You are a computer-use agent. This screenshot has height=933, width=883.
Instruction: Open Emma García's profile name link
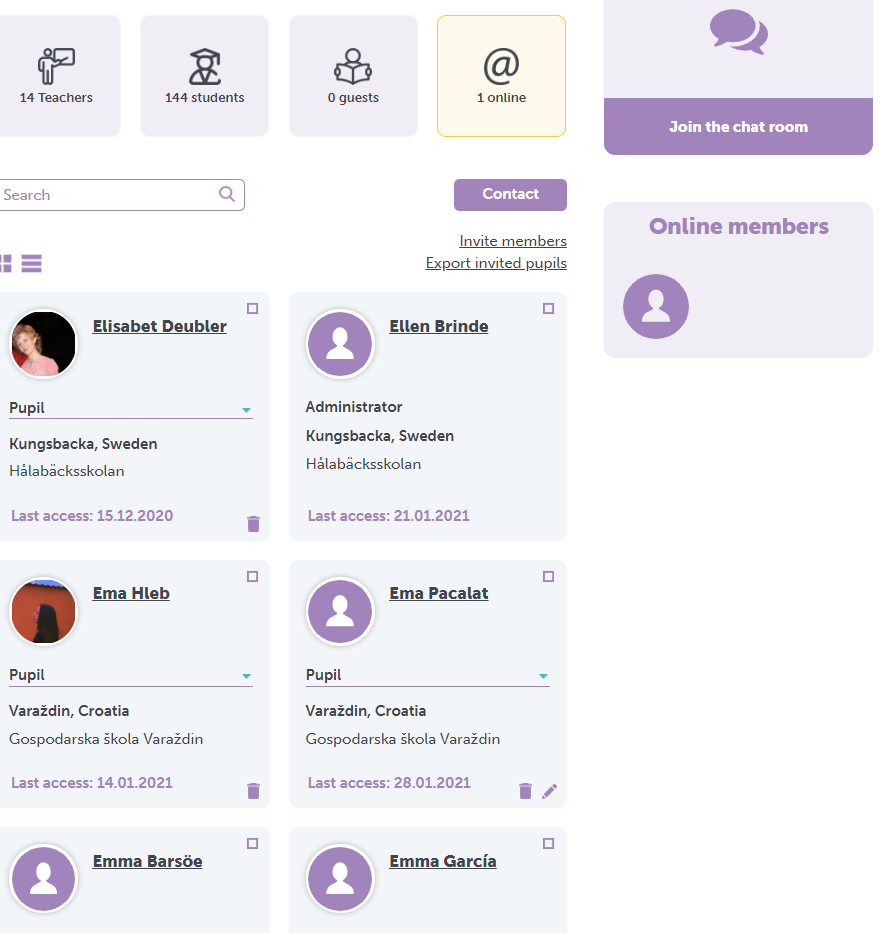tap(443, 862)
